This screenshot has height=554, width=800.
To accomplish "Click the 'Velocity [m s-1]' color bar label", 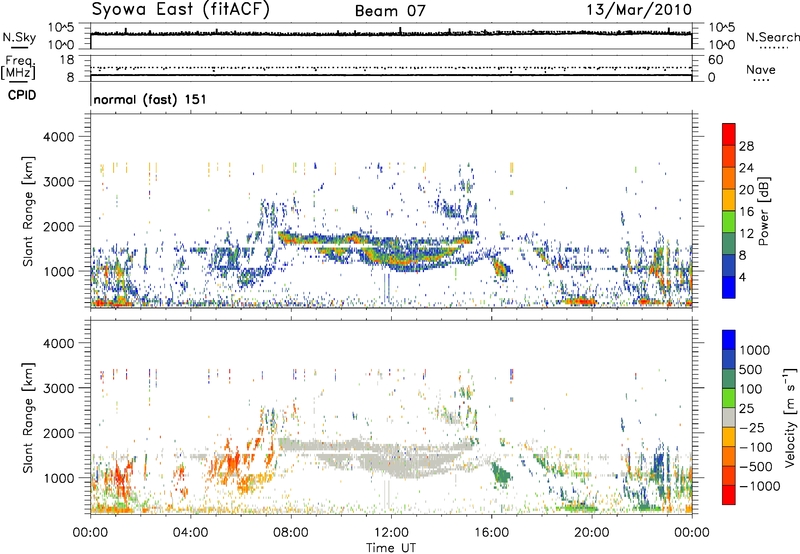I will [790, 417].
